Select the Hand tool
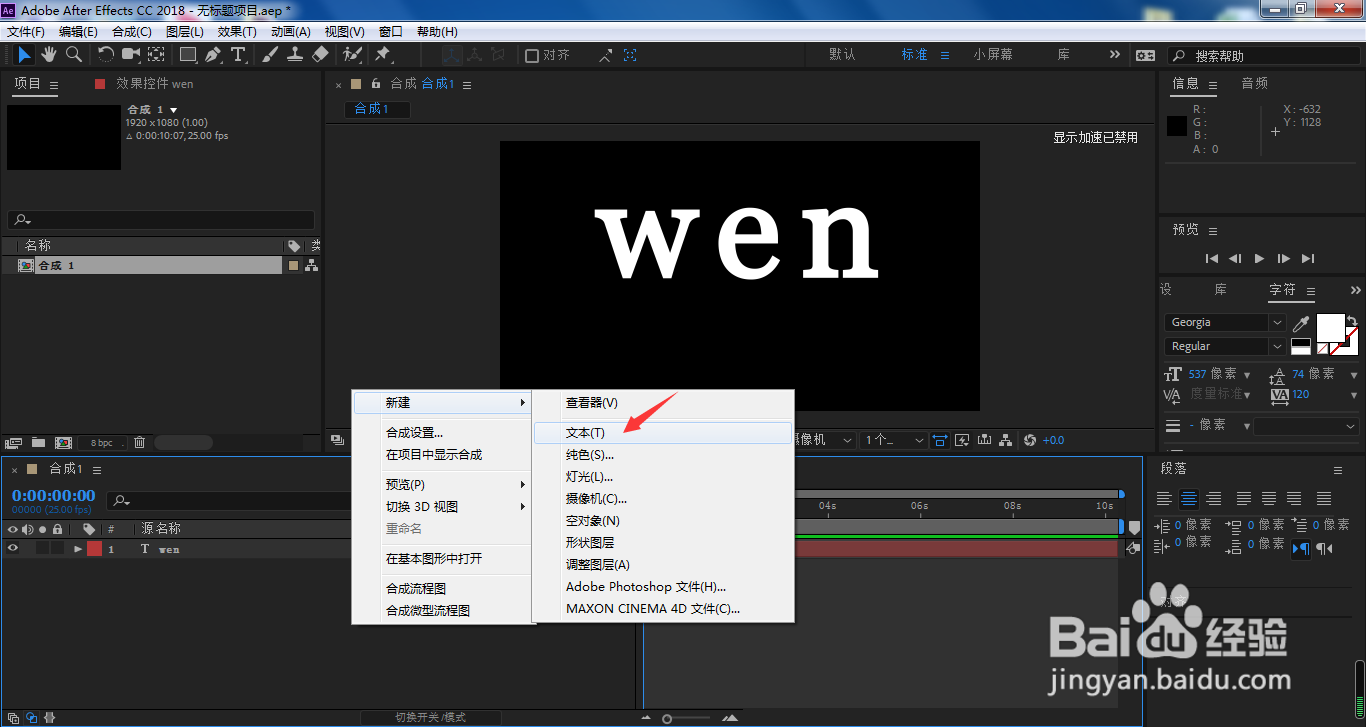The height and width of the screenshot is (727, 1366). [48, 54]
